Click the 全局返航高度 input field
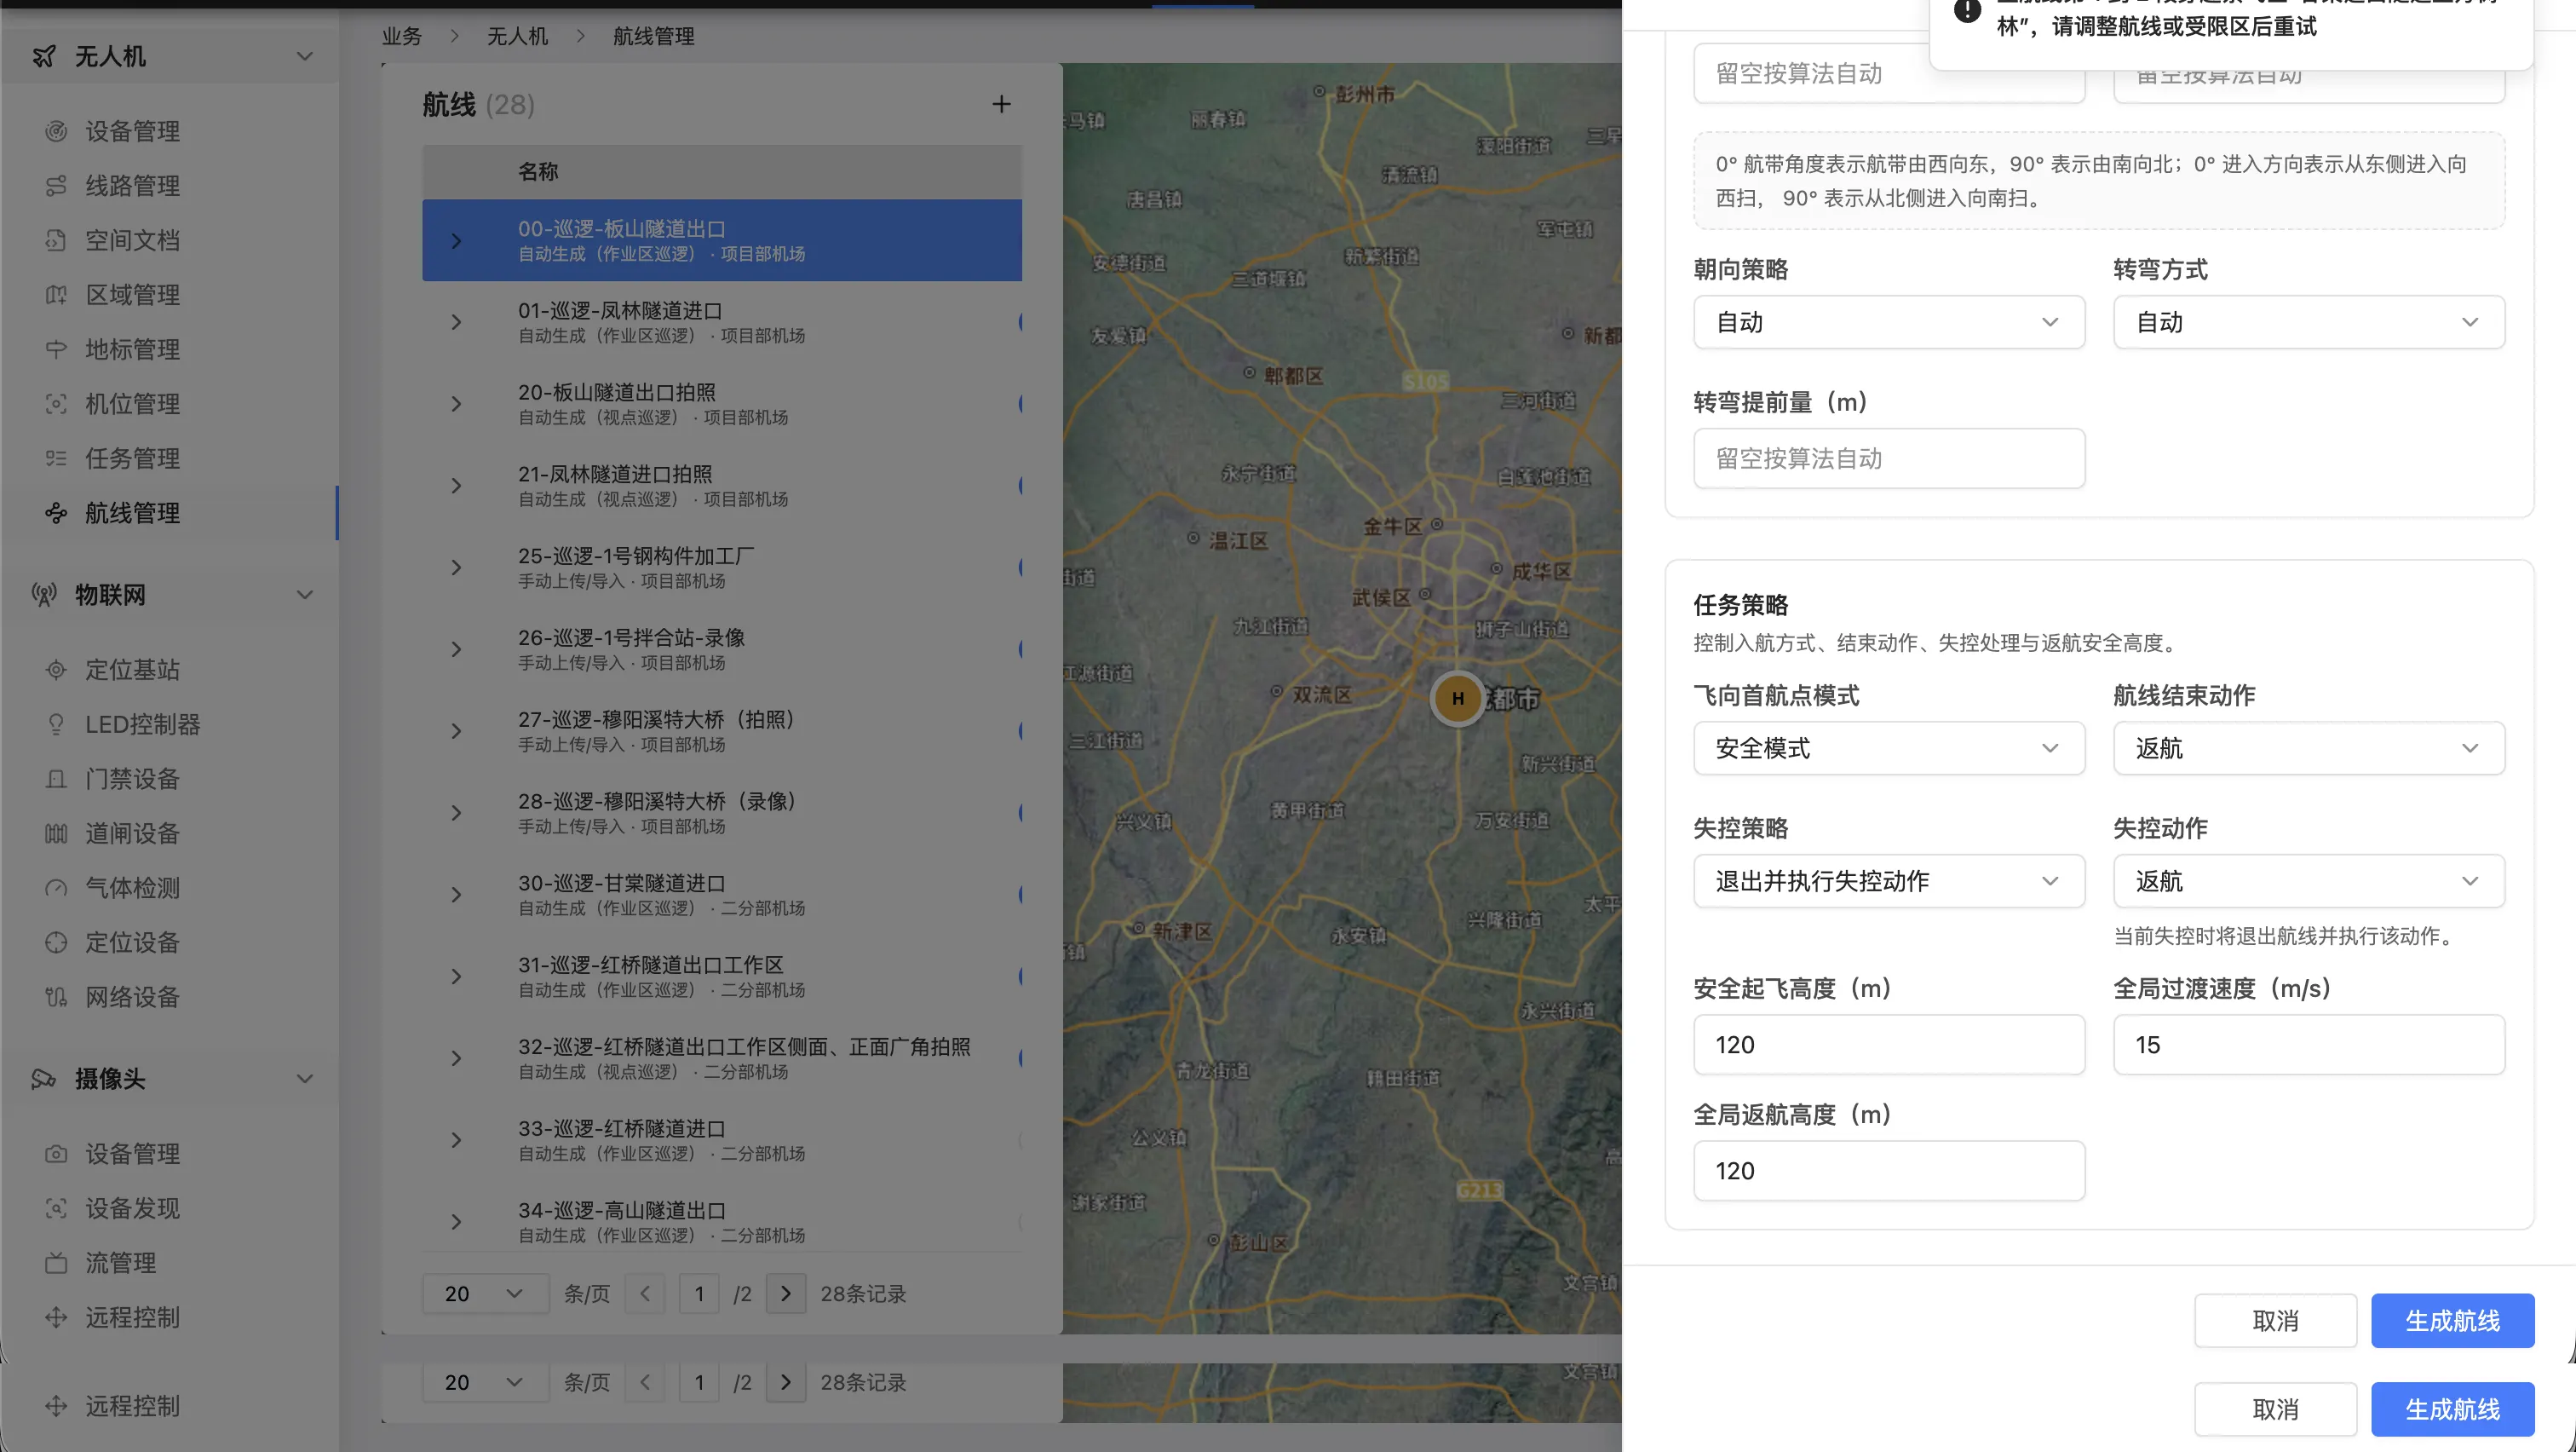The image size is (2576, 1452). click(1888, 1170)
